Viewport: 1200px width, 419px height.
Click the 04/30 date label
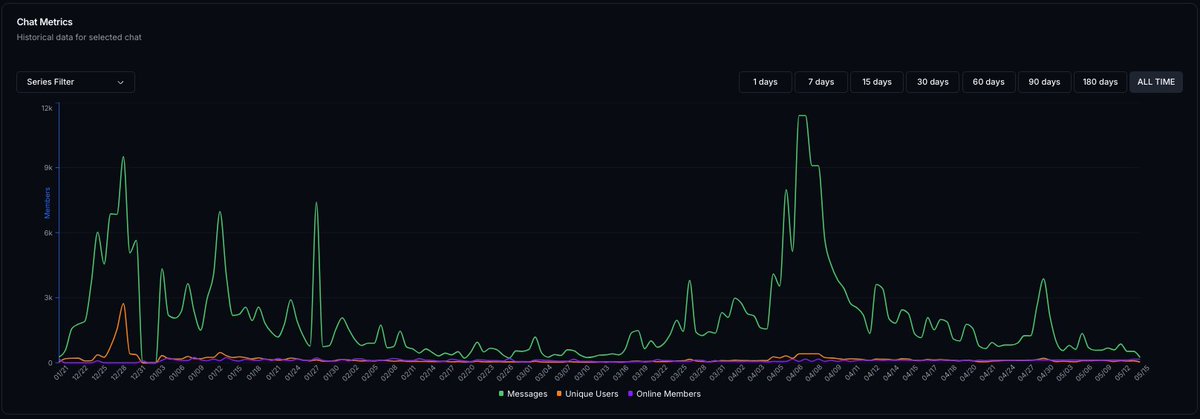click(x=1043, y=375)
